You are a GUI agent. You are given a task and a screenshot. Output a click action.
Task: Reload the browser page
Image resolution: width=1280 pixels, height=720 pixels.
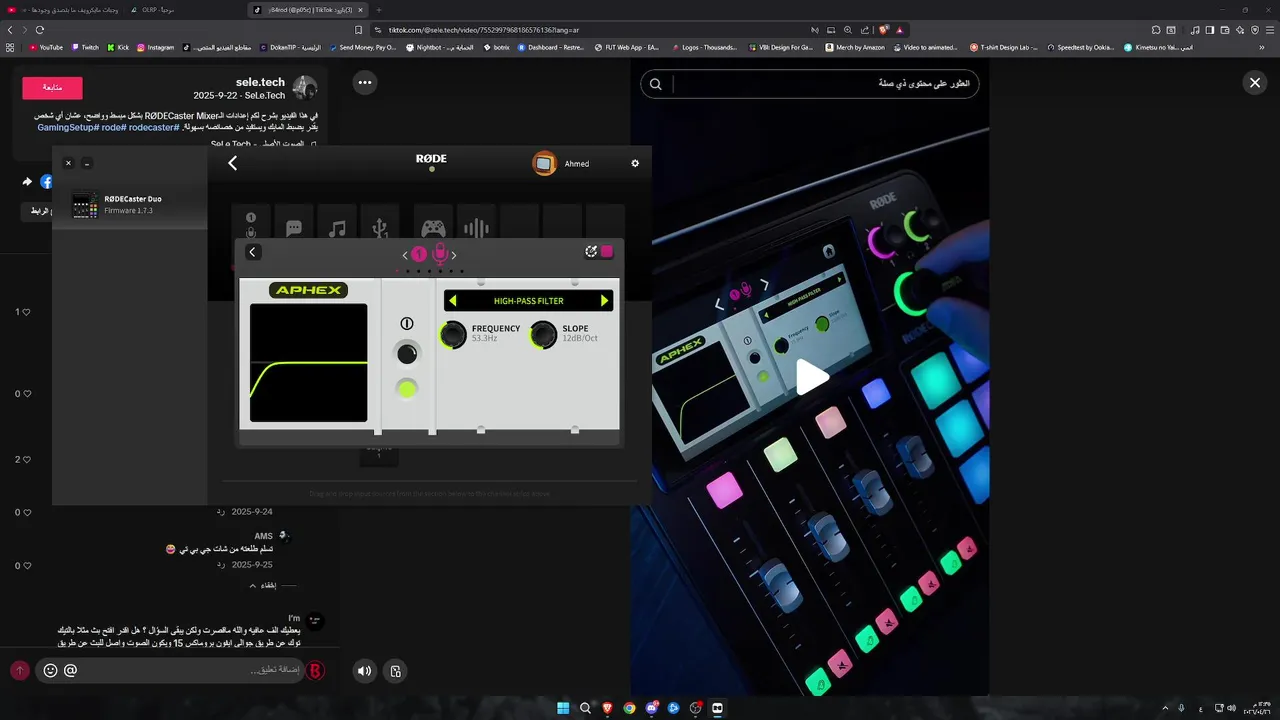point(39,30)
